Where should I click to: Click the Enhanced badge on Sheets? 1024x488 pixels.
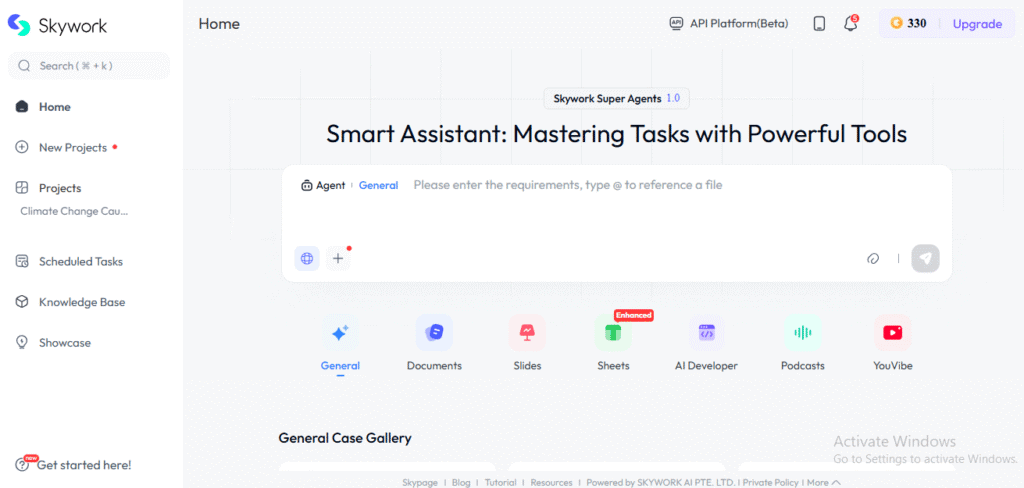pos(633,316)
